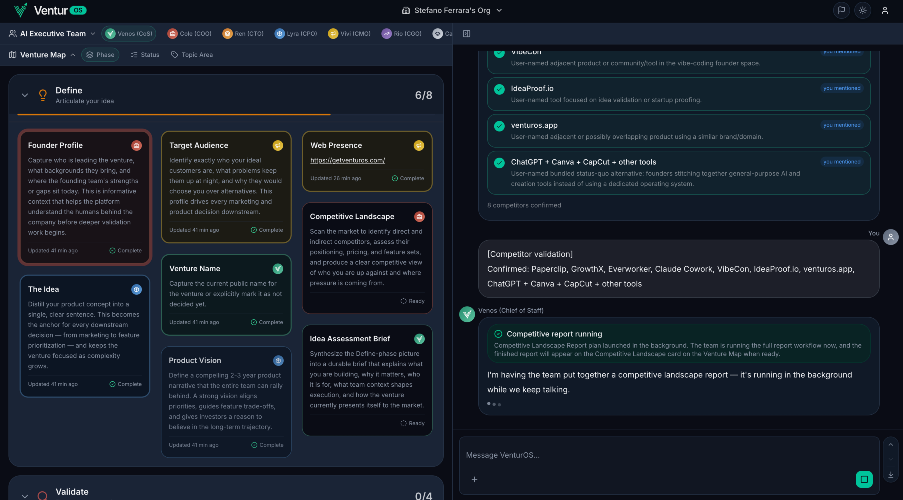Click the Venos chat avatar
The image size is (903, 500).
(467, 314)
